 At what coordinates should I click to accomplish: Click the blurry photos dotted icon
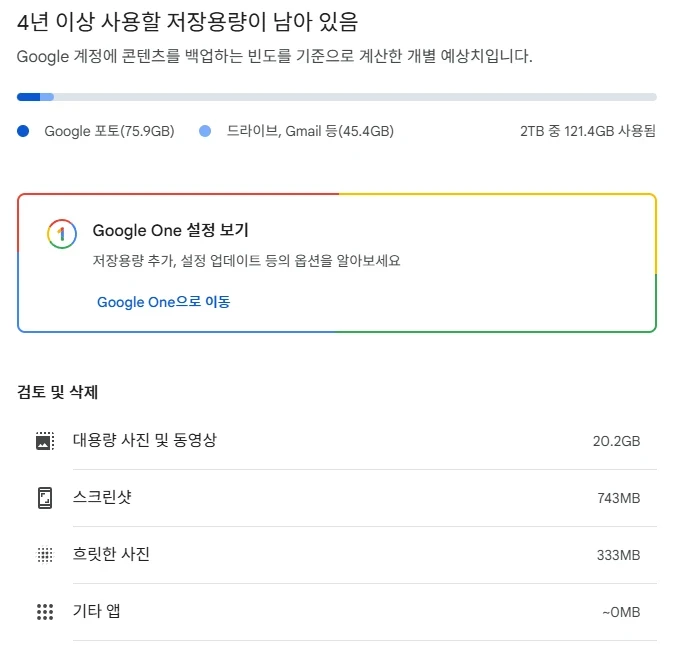44,555
